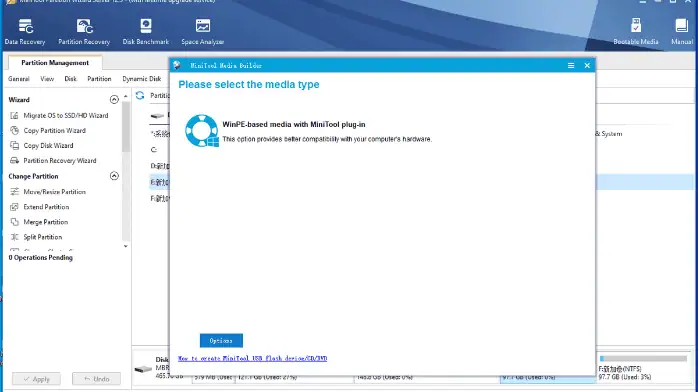This screenshot has height=392, width=698.
Task: Click Split Partition icon
Action: click(14, 237)
